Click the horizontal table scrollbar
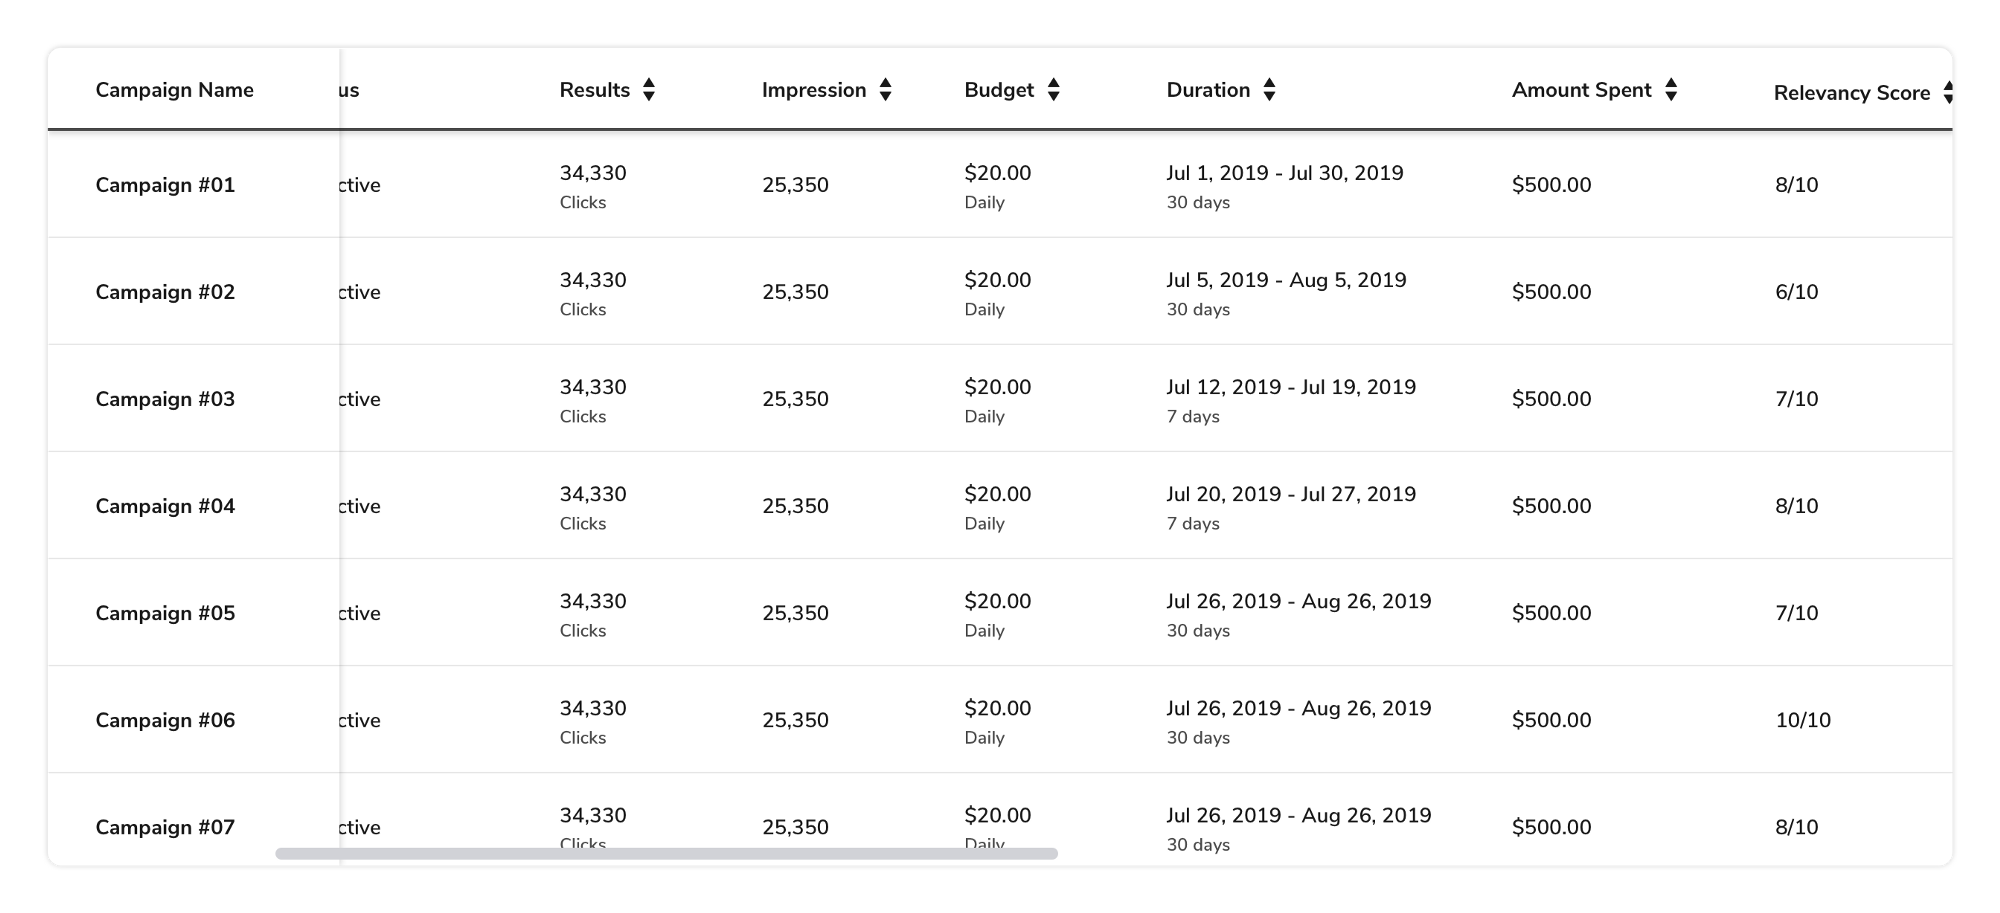The image size is (2000, 913). [666, 853]
